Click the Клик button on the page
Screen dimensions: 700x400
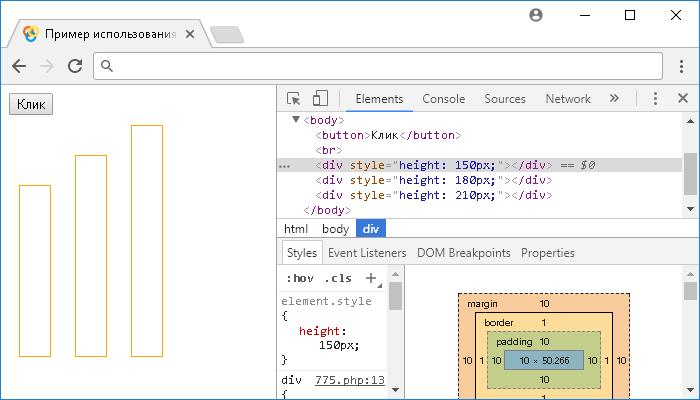tap(31, 104)
